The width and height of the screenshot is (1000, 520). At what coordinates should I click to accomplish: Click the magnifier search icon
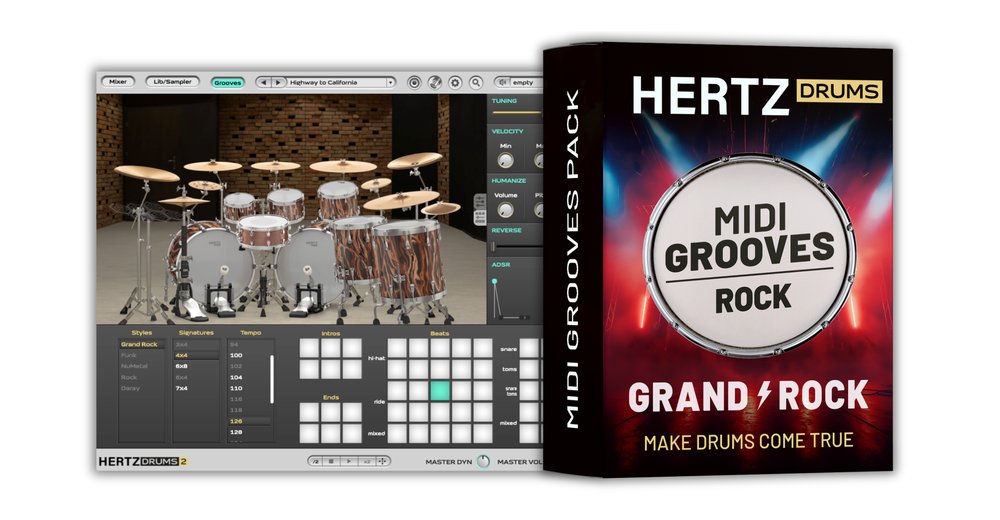476,82
